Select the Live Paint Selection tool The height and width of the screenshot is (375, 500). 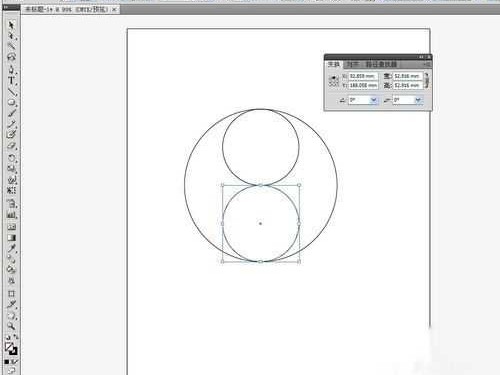[11, 281]
